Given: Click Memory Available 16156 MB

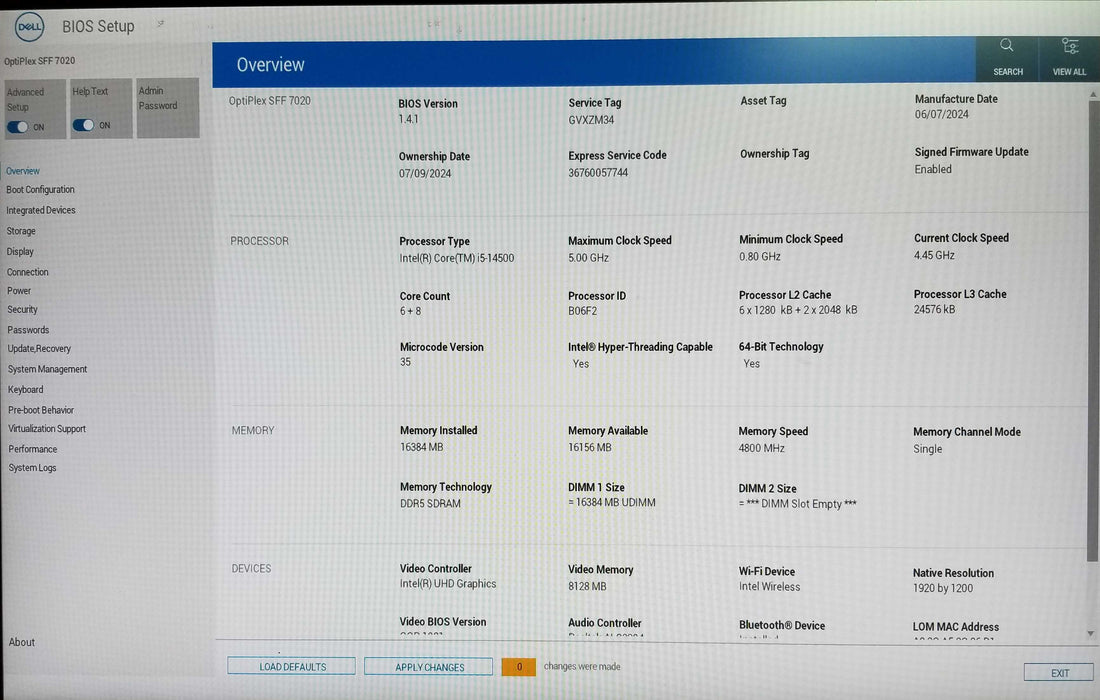Looking at the screenshot, I should point(590,447).
